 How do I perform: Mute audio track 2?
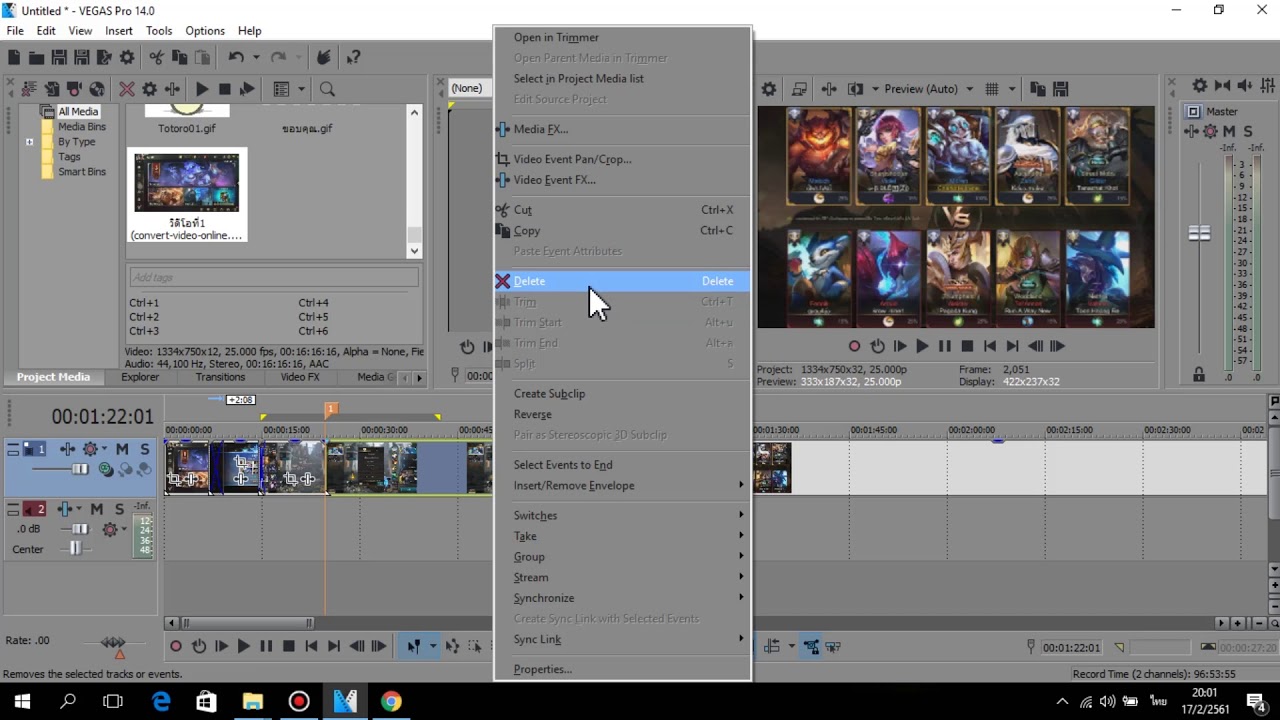[97, 509]
